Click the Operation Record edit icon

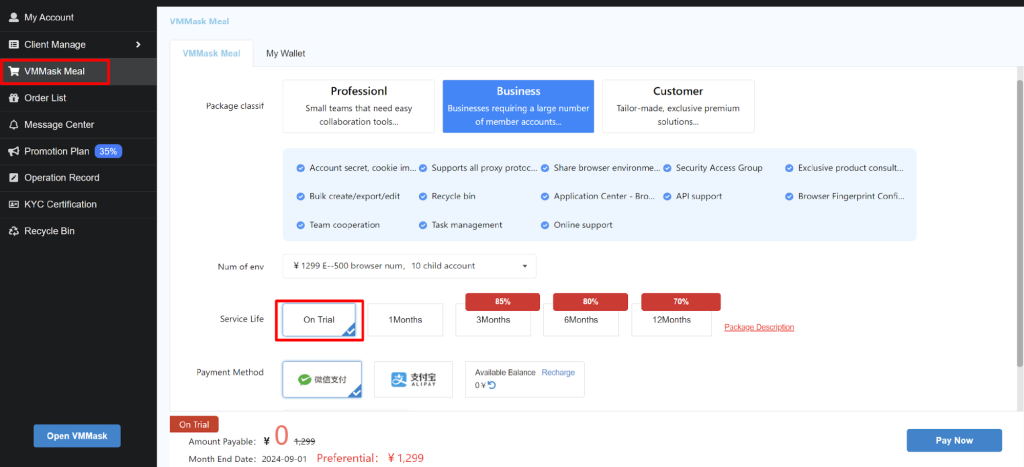(x=14, y=178)
